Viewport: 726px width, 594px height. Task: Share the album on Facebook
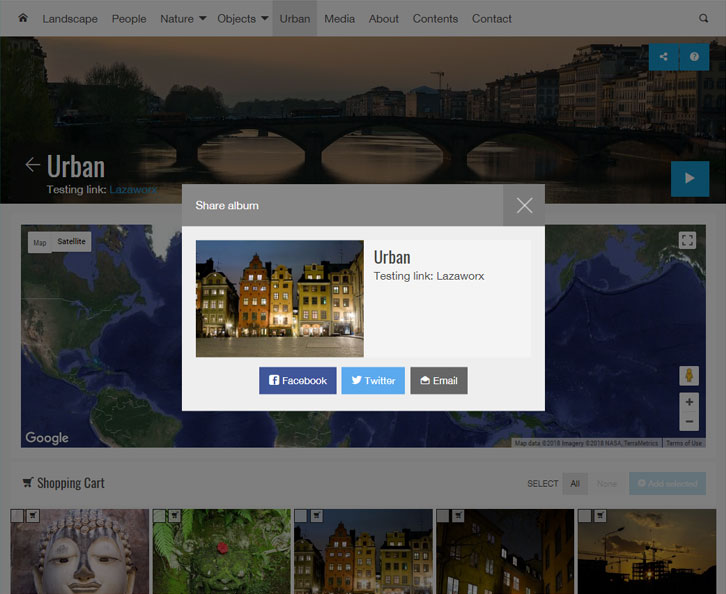[298, 381]
